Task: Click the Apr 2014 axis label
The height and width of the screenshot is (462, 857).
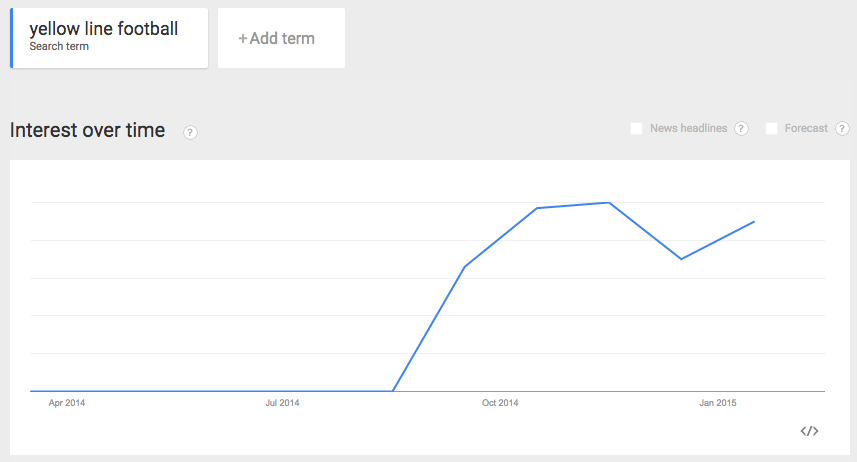Action: pyautogui.click(x=67, y=404)
